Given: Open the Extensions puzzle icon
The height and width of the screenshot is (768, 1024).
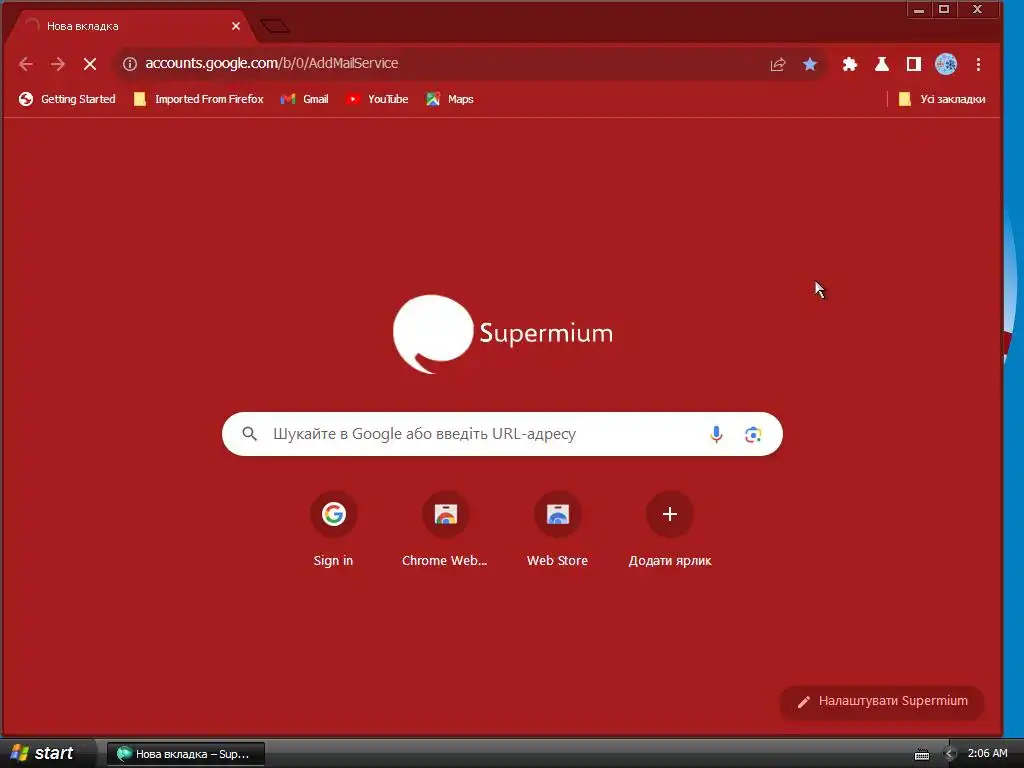Looking at the screenshot, I should click(x=850, y=64).
